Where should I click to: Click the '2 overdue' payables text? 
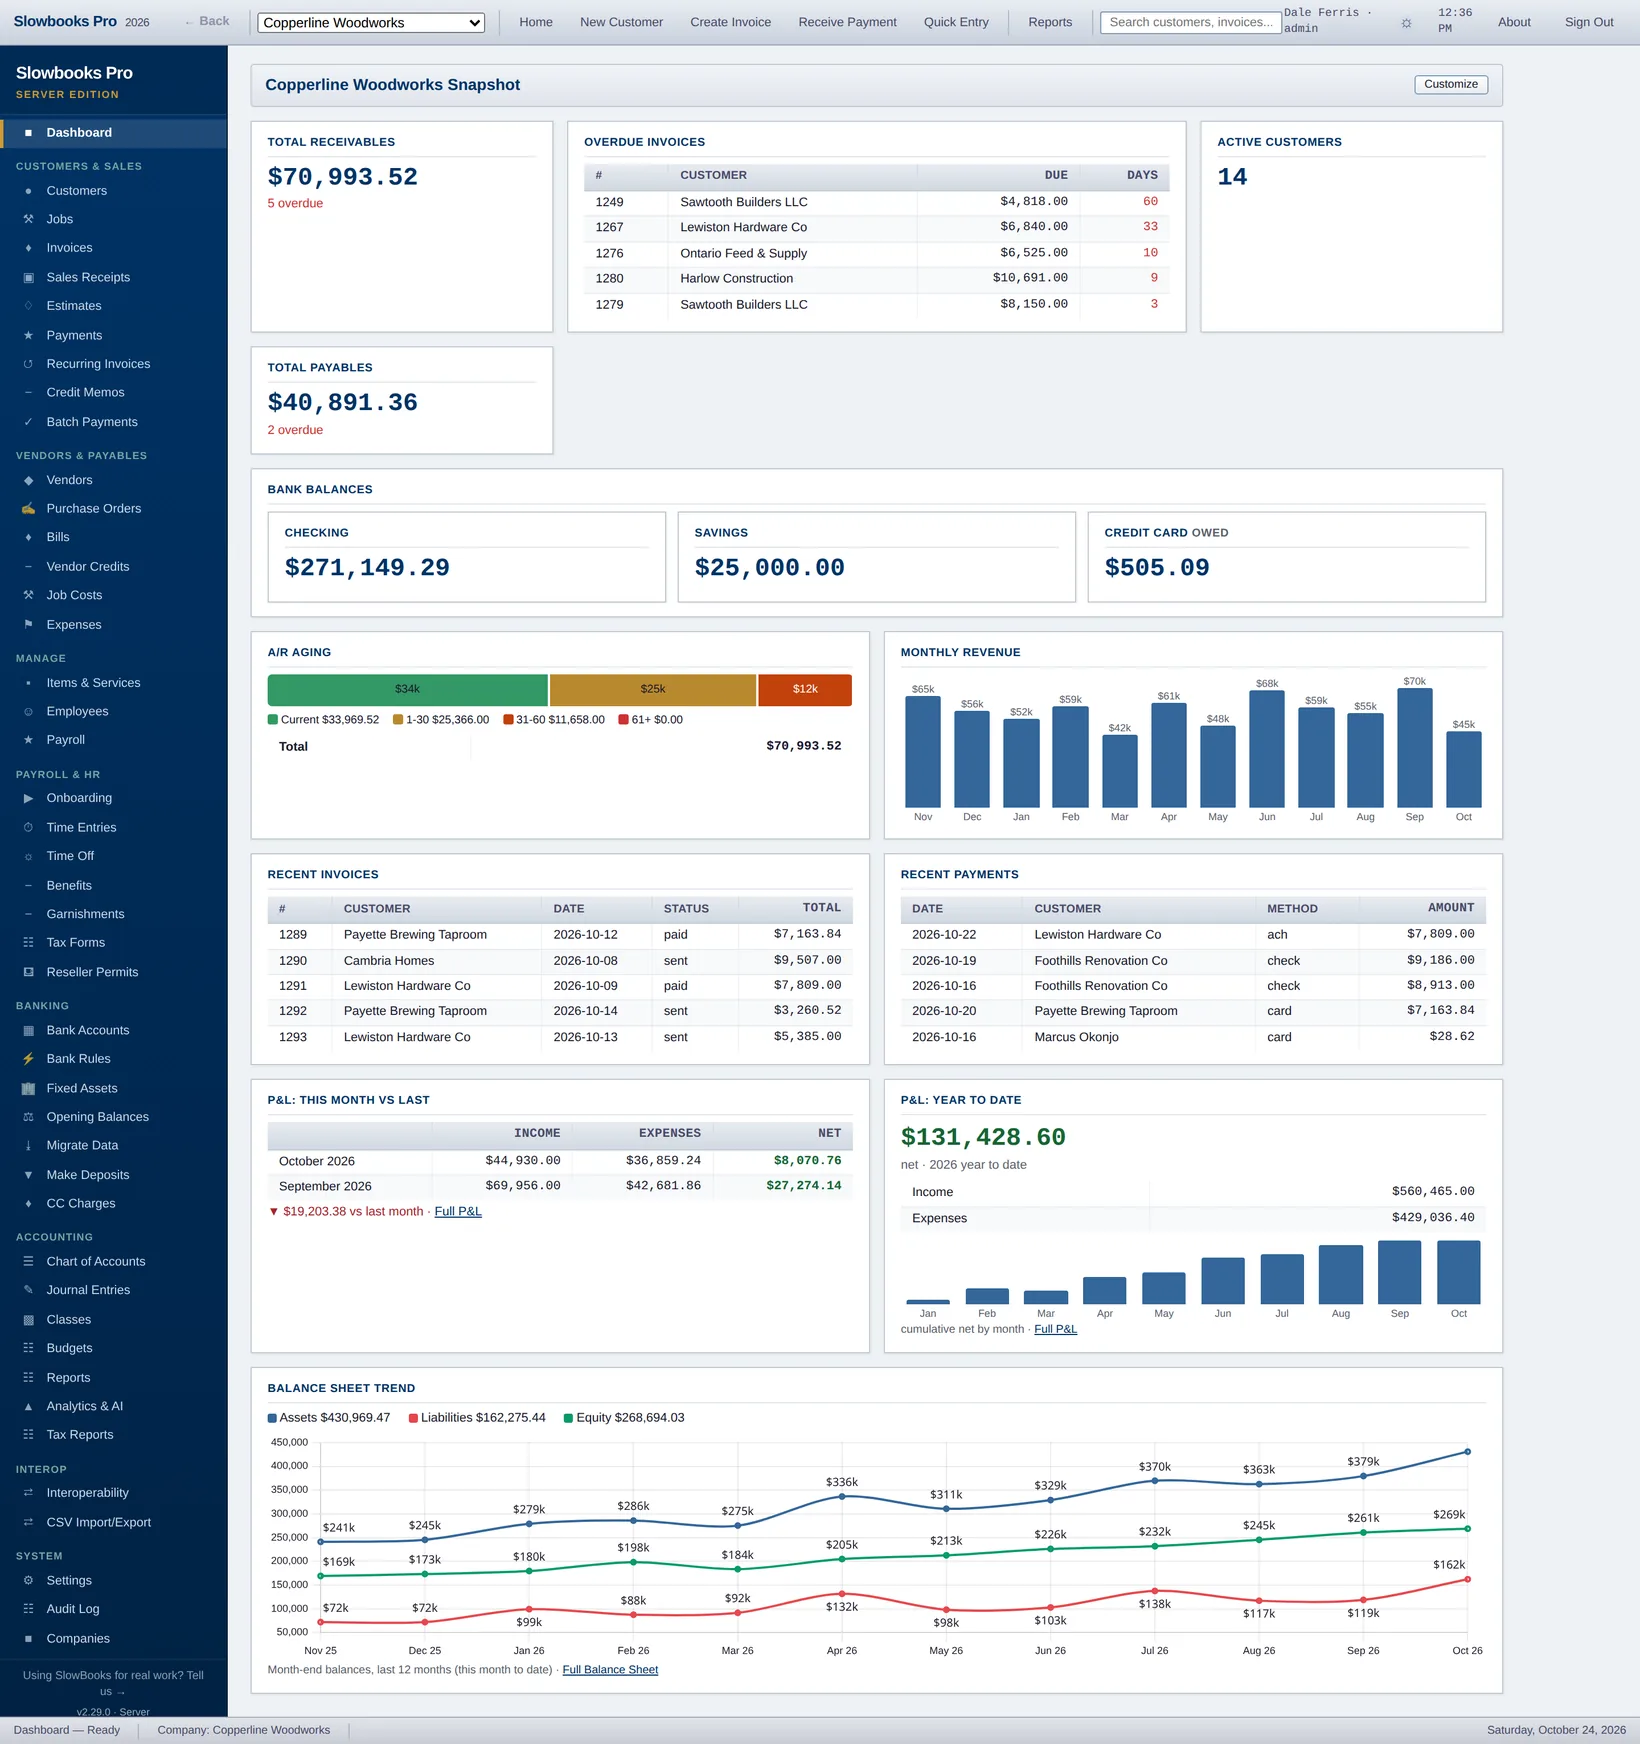point(295,430)
